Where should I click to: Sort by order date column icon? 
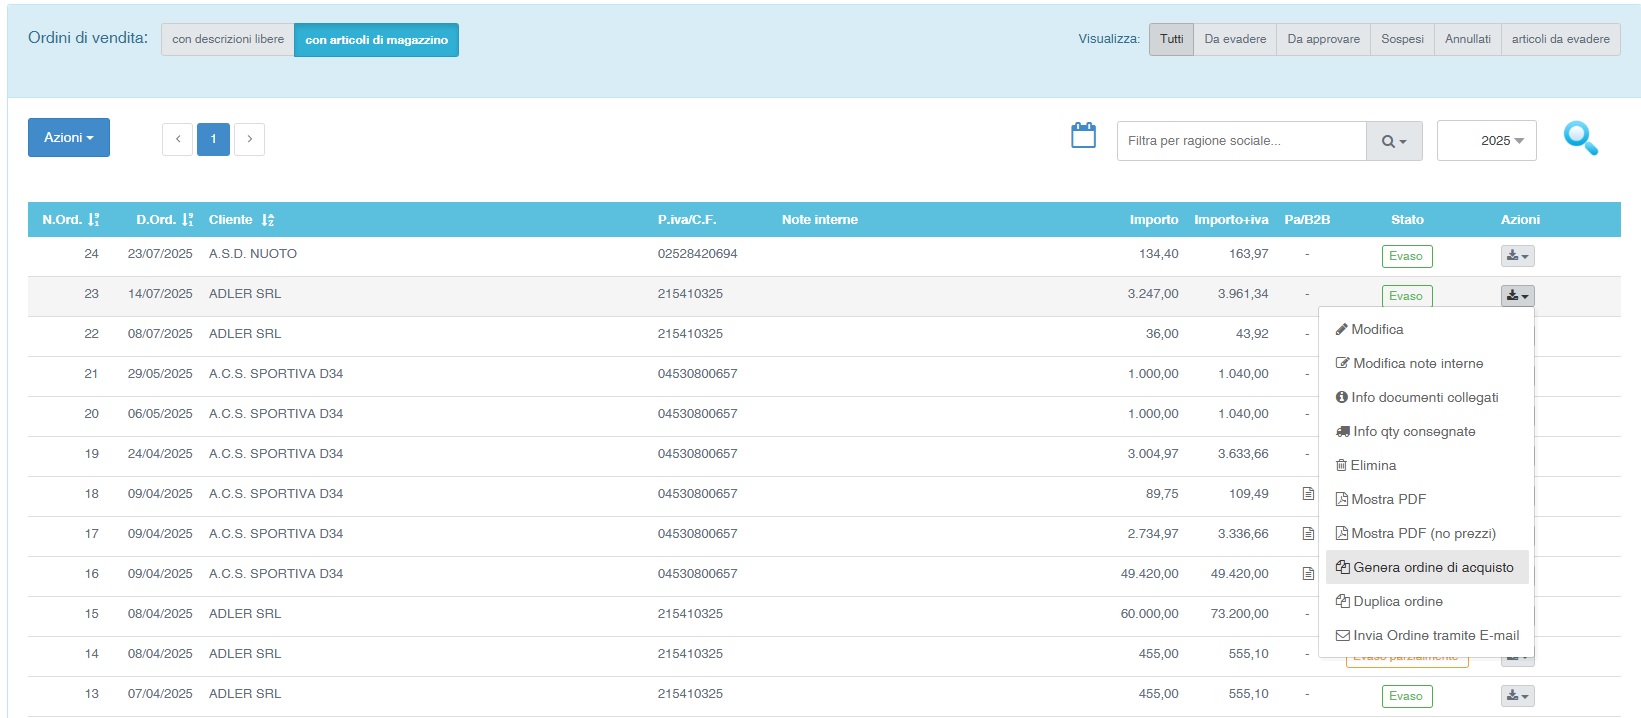click(x=188, y=220)
